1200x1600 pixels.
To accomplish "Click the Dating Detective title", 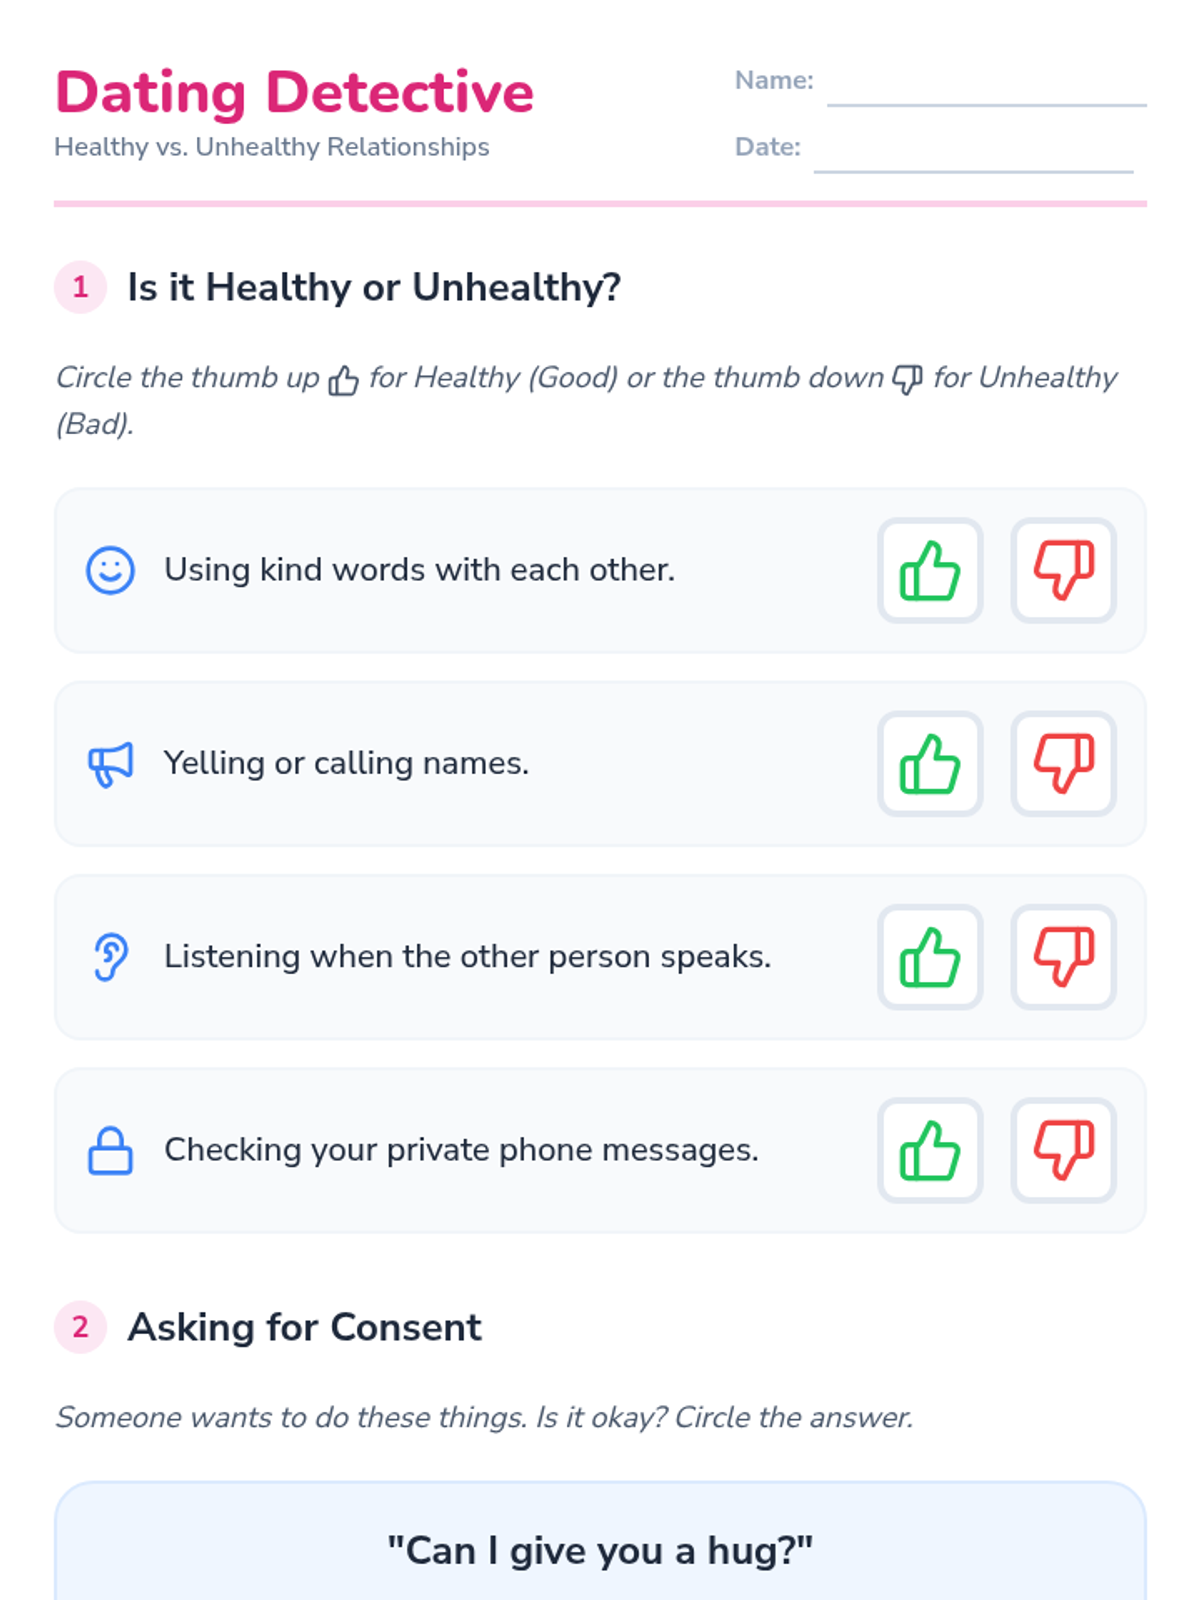I will click(x=294, y=92).
